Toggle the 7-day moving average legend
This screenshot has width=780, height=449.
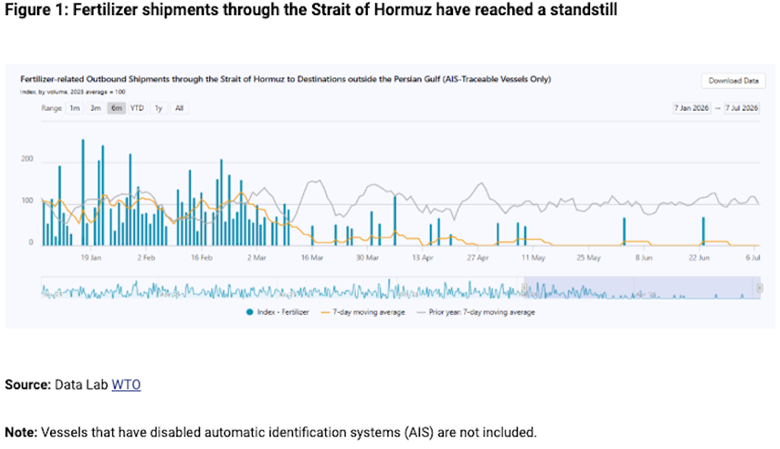363,312
